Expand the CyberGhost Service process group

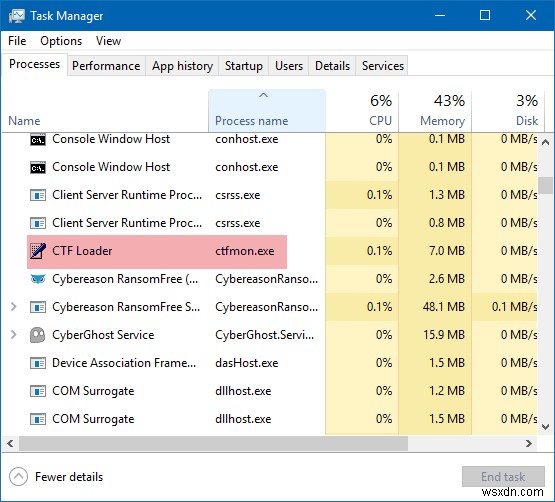click(13, 335)
